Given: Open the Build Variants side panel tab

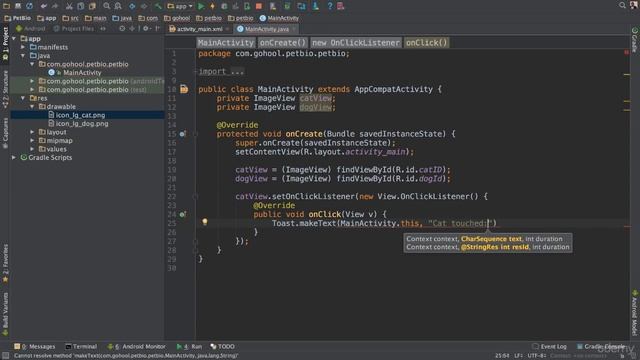Looking at the screenshot, I should coord(5,313).
